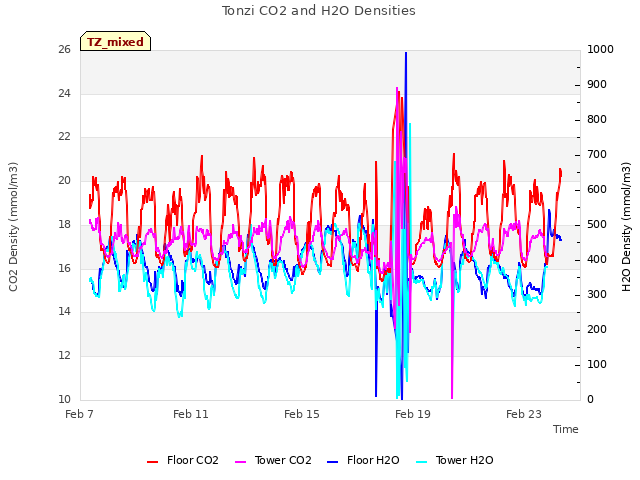
Task: Click the 10 value on left axis
Action: tap(64, 399)
